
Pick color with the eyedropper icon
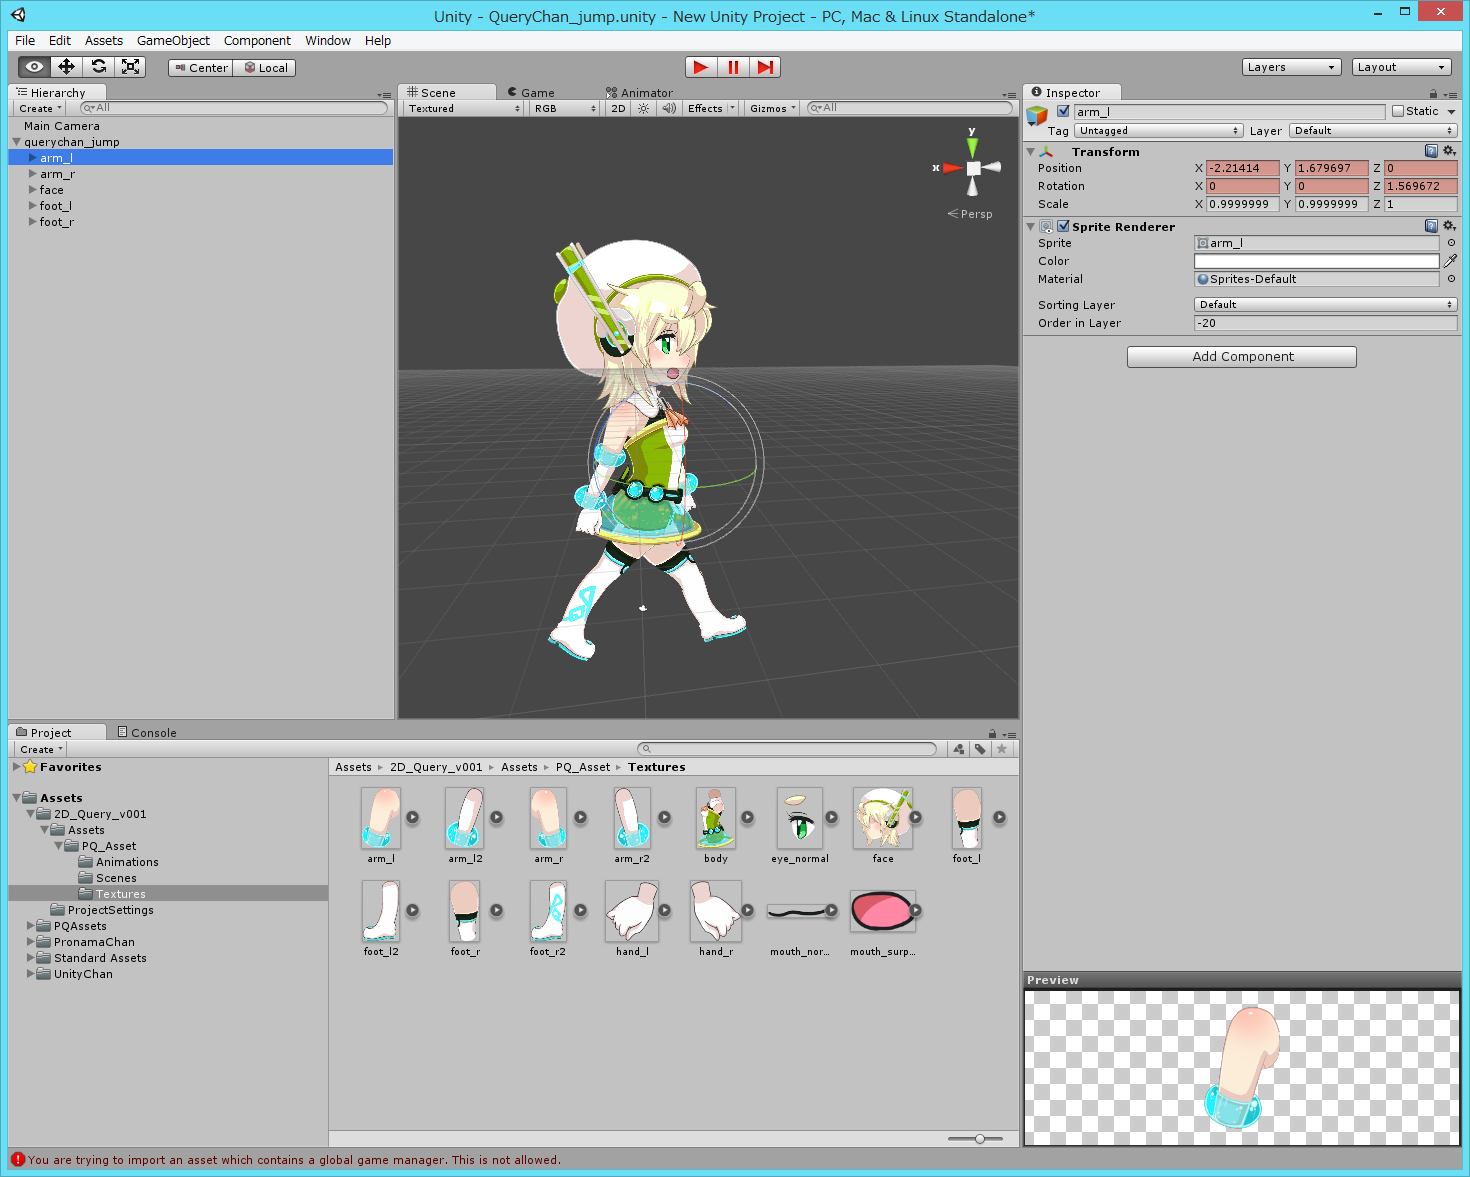coord(1450,261)
